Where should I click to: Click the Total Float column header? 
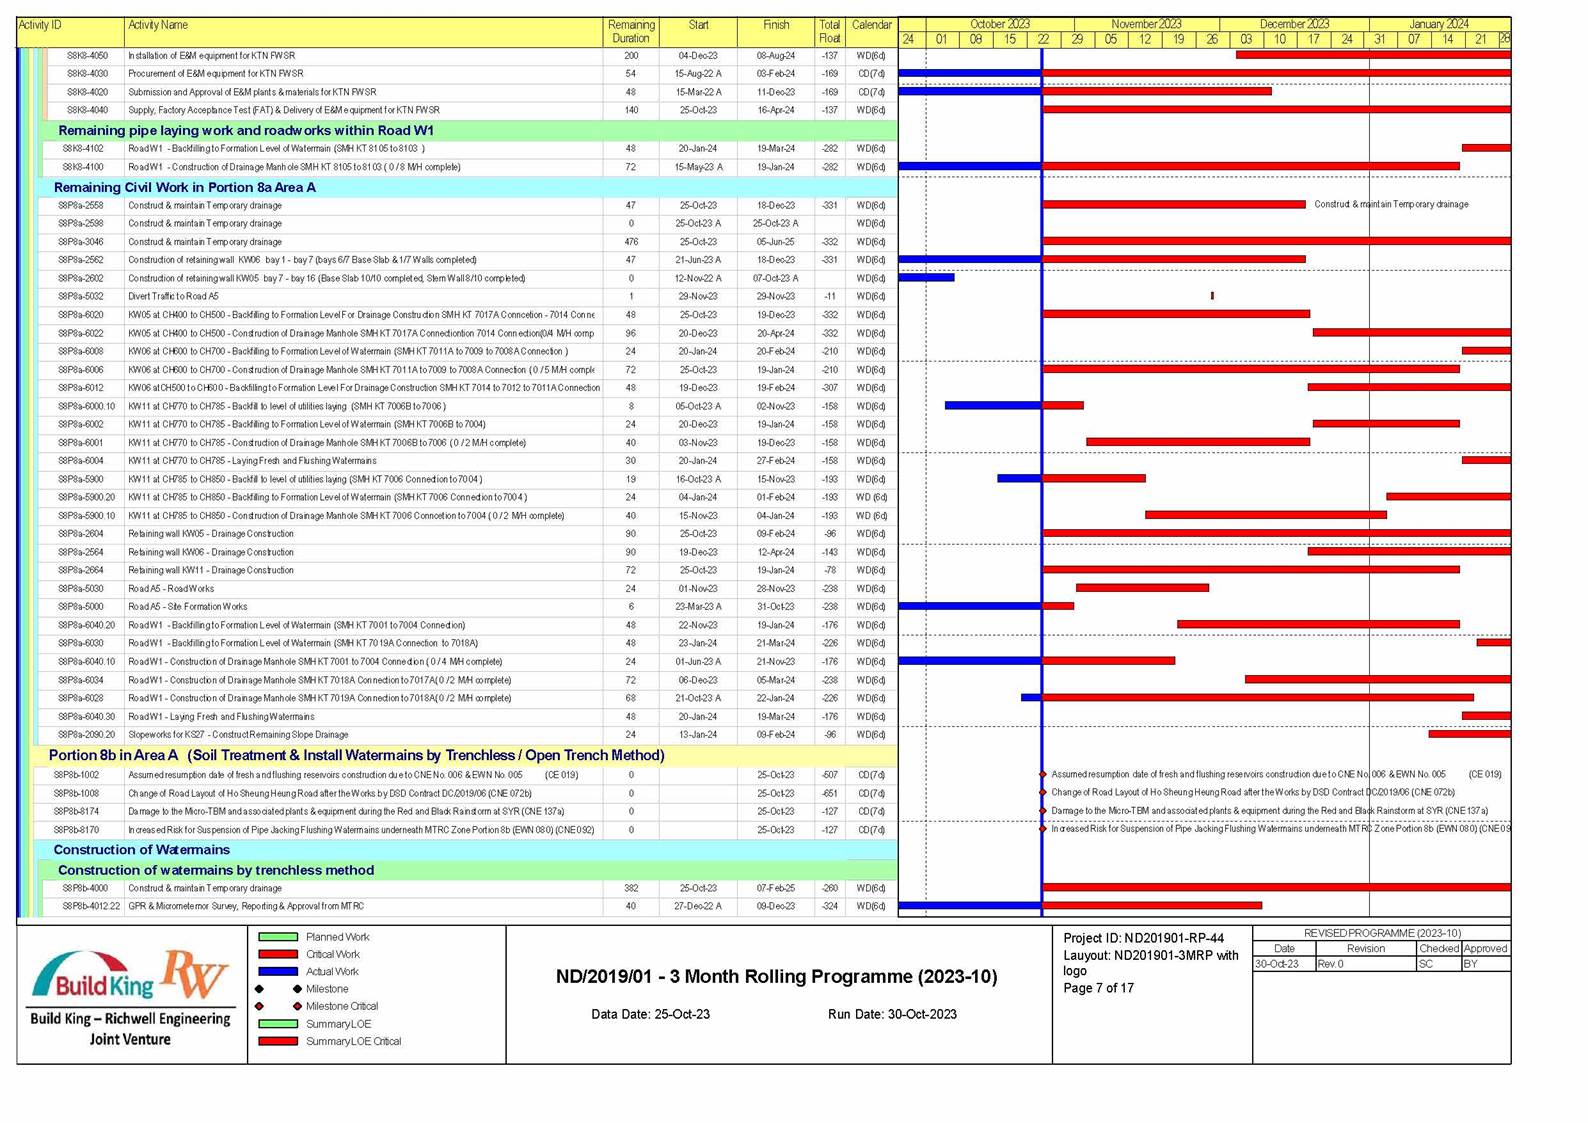[829, 31]
